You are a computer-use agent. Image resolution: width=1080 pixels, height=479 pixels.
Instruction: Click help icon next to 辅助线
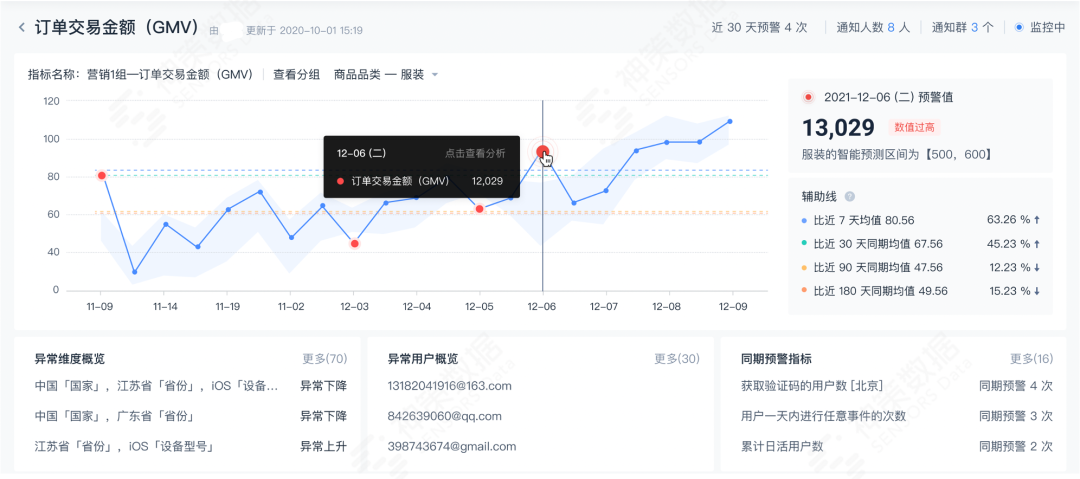click(x=849, y=196)
